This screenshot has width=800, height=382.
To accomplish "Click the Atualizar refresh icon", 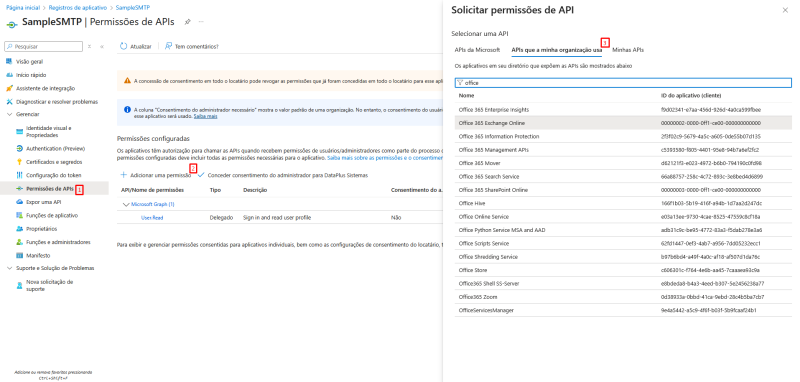I will pos(123,46).
